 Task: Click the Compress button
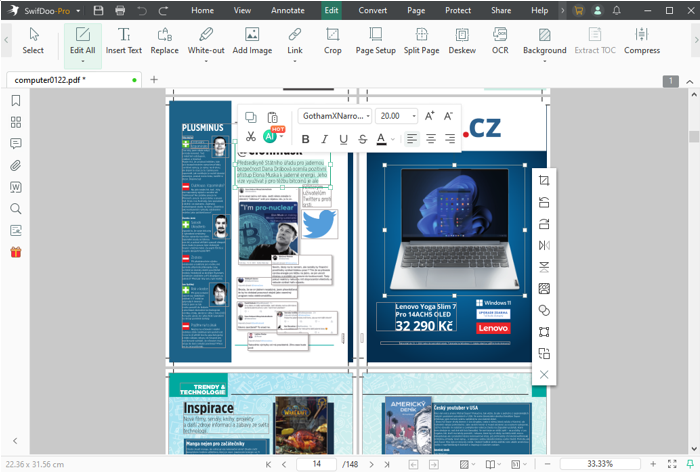pos(641,40)
